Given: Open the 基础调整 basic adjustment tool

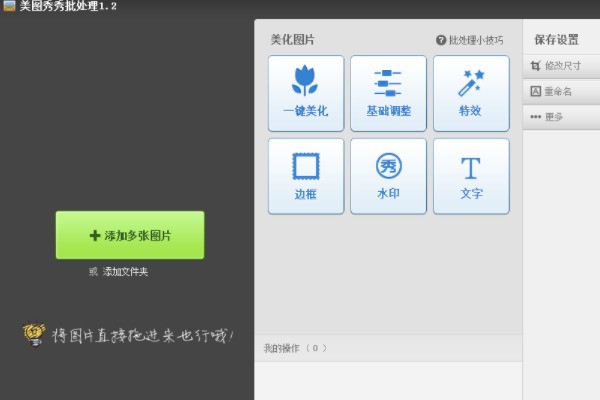Looking at the screenshot, I should tap(388, 93).
